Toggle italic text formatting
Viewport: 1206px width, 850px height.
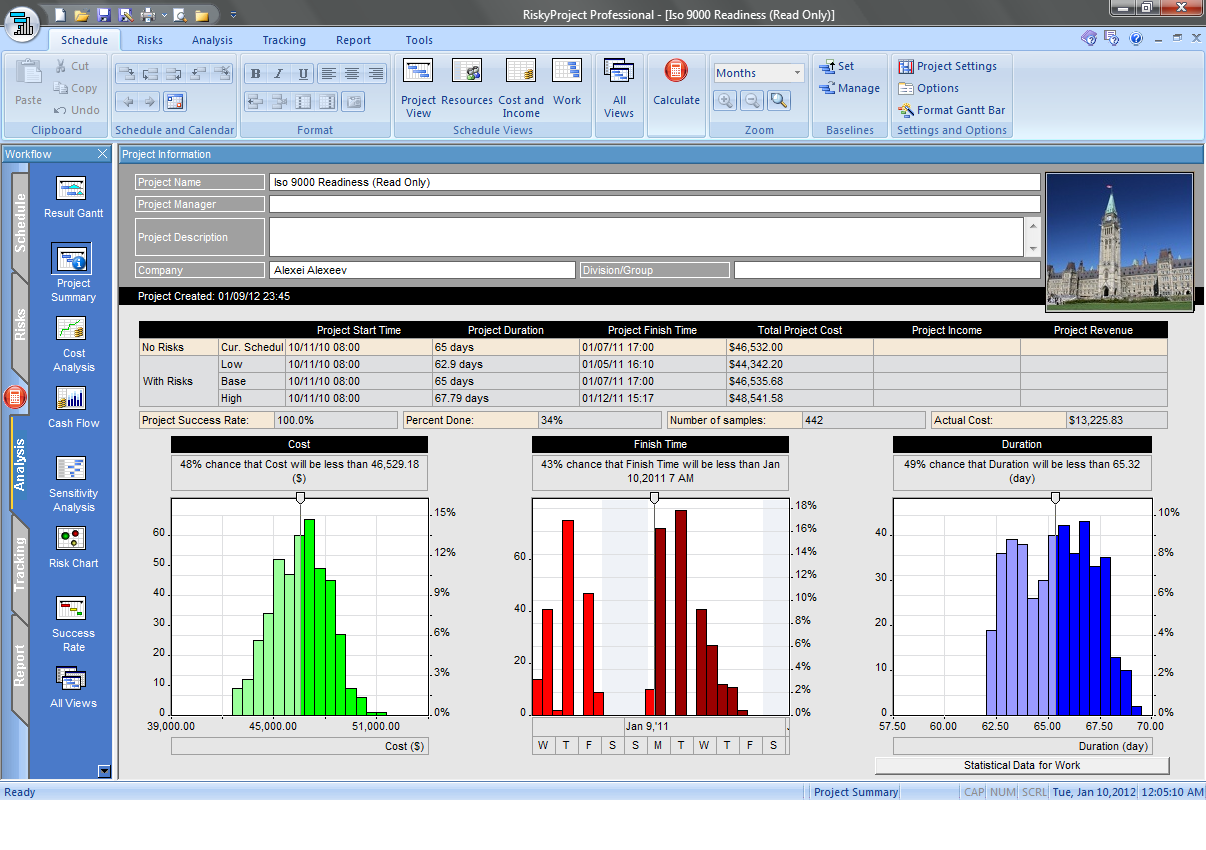(x=277, y=73)
